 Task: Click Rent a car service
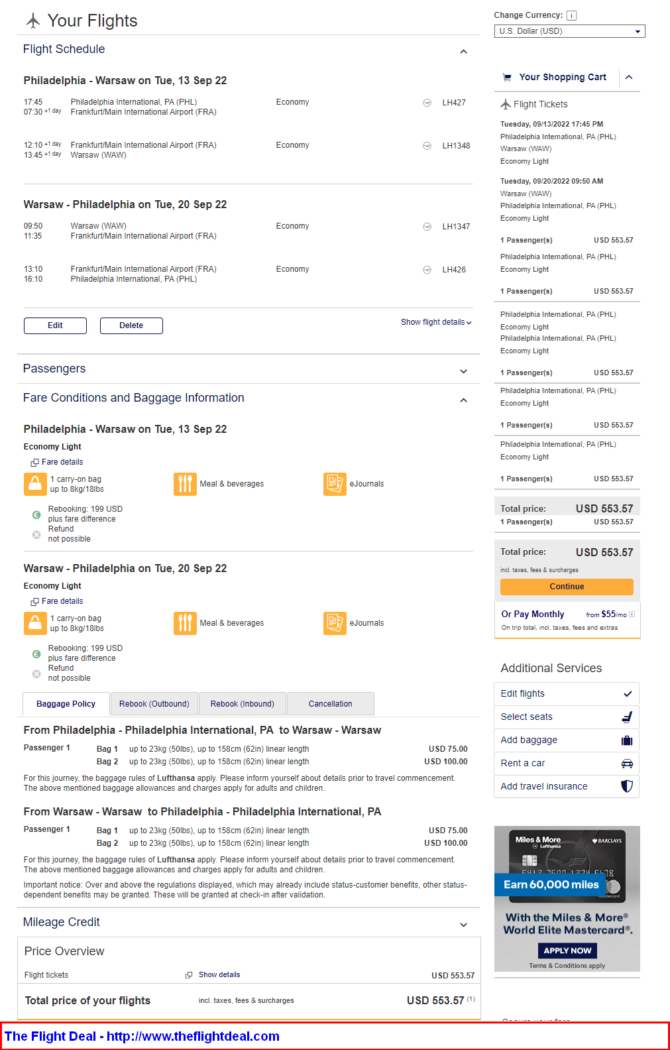[x=566, y=763]
